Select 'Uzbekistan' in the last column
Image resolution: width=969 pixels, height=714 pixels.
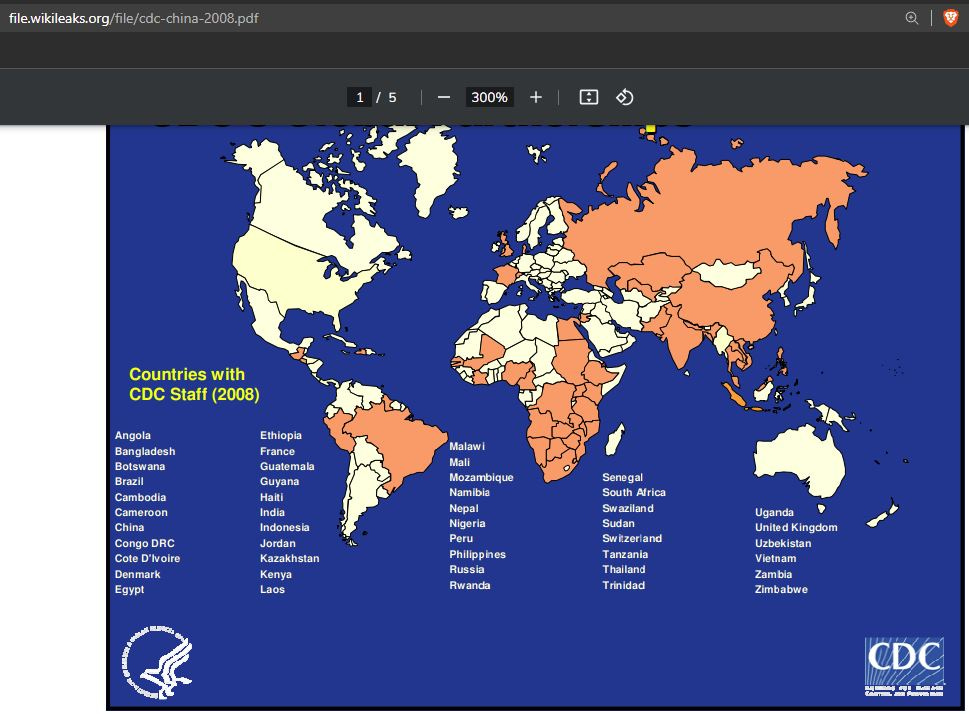pos(783,543)
